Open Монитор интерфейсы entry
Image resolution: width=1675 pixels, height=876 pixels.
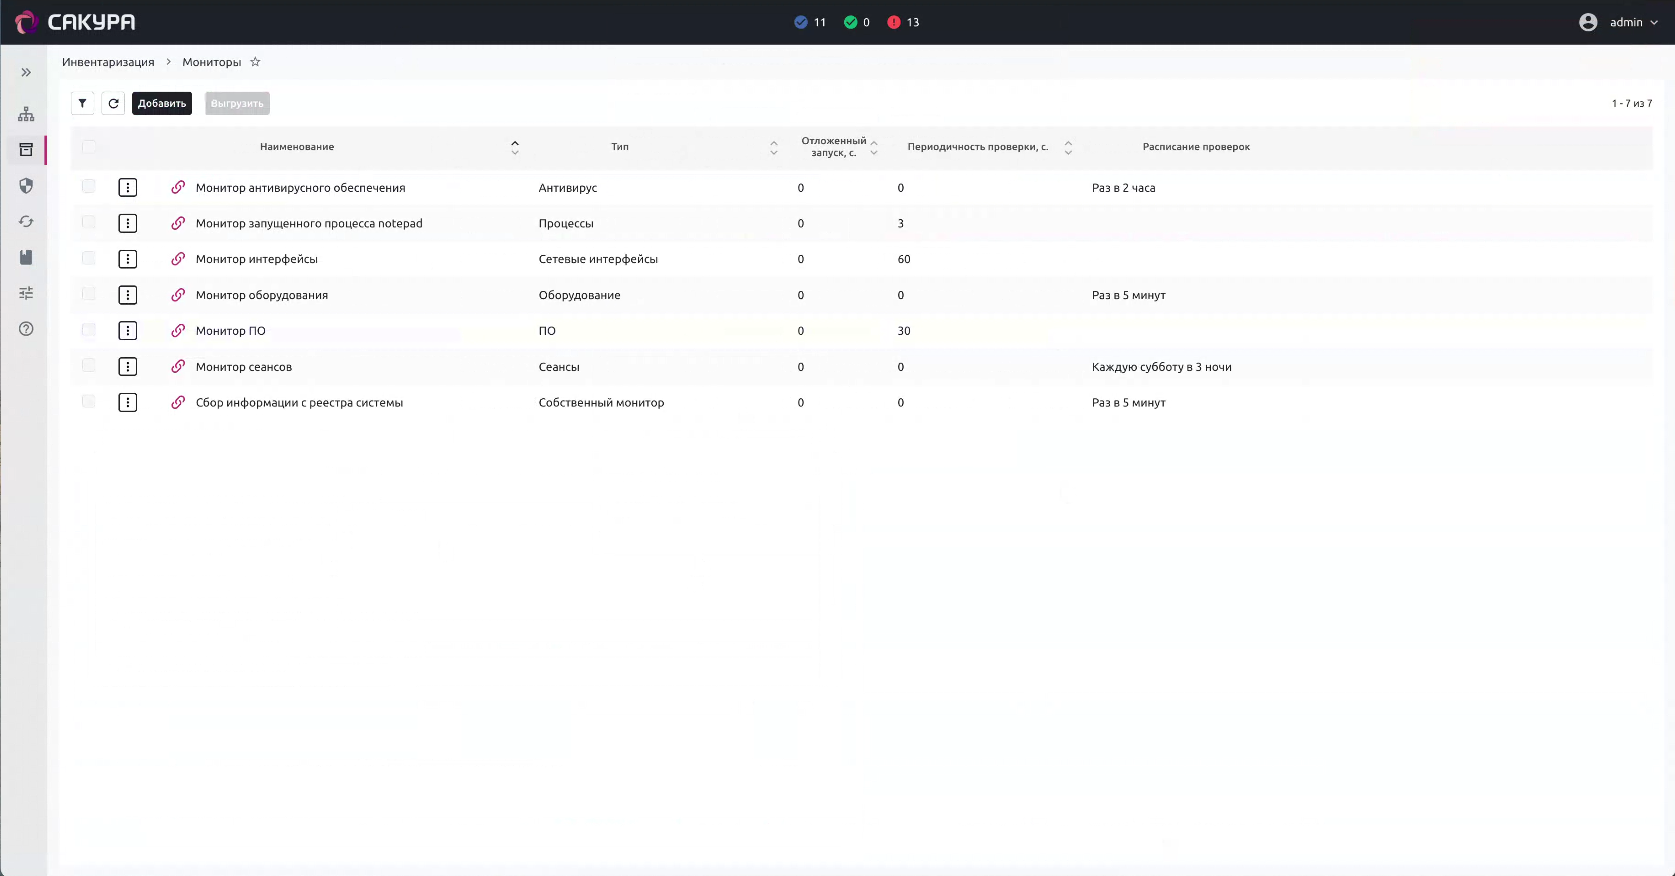point(257,260)
